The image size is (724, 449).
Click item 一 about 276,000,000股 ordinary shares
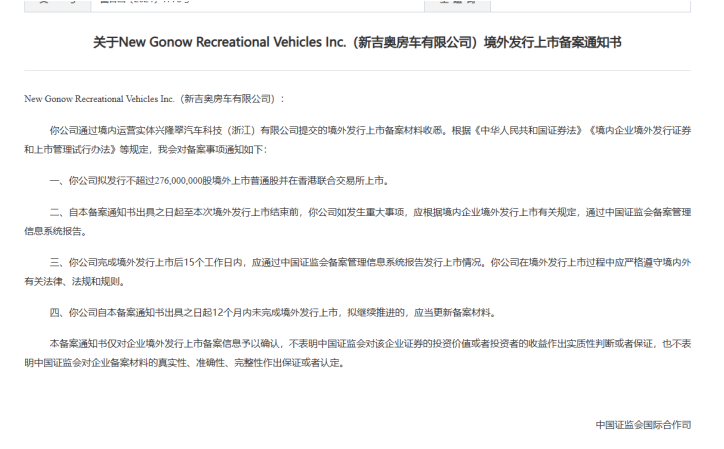tap(219, 181)
